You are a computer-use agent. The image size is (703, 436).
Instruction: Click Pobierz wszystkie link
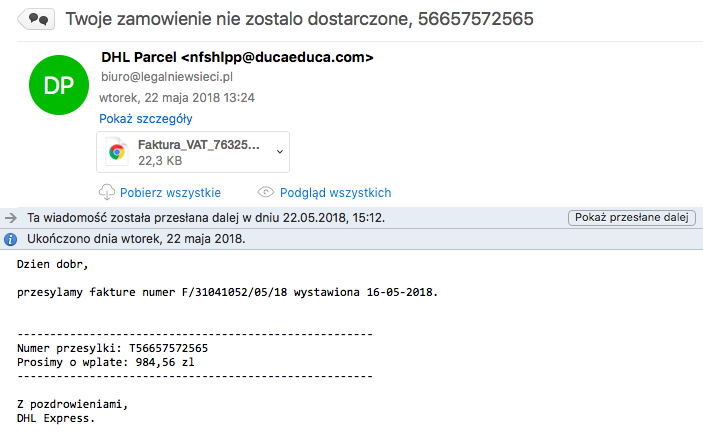coord(170,192)
